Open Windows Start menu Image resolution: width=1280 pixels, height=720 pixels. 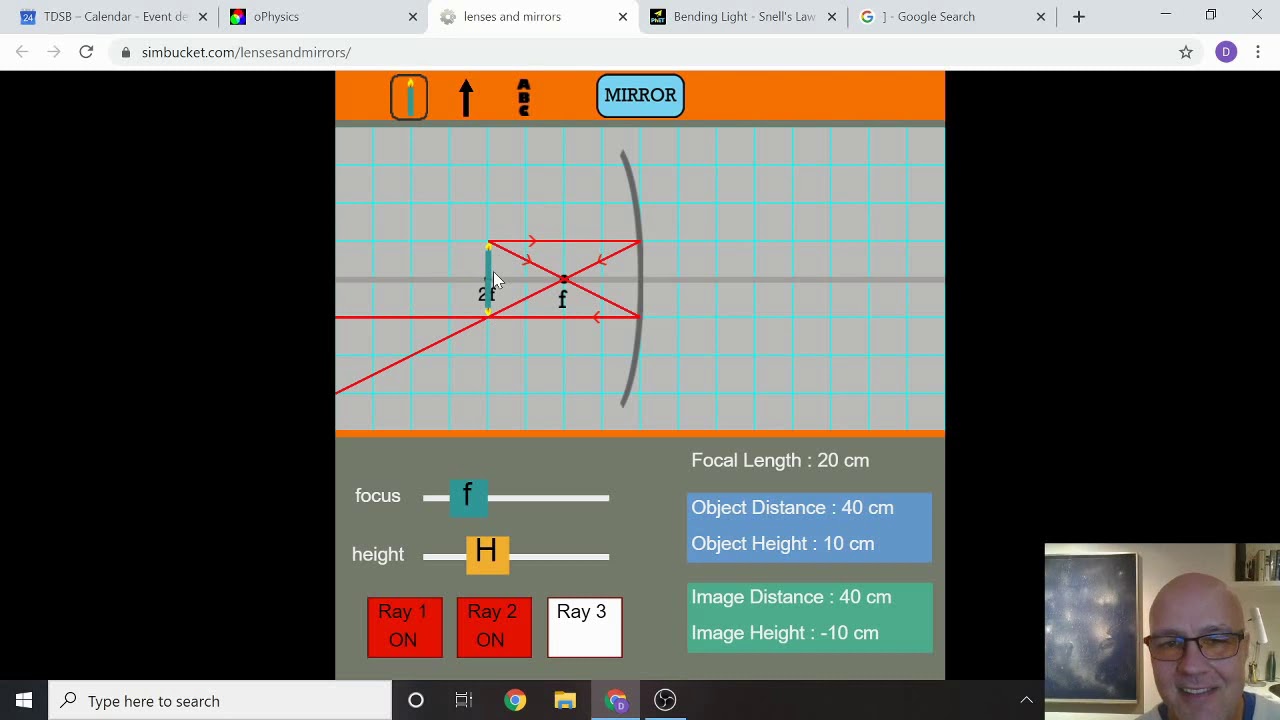(x=24, y=701)
